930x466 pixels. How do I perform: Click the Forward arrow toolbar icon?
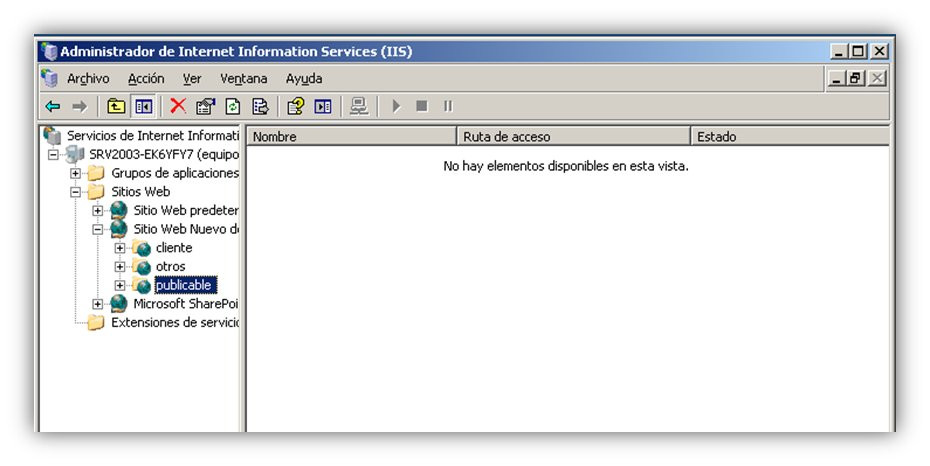point(79,107)
